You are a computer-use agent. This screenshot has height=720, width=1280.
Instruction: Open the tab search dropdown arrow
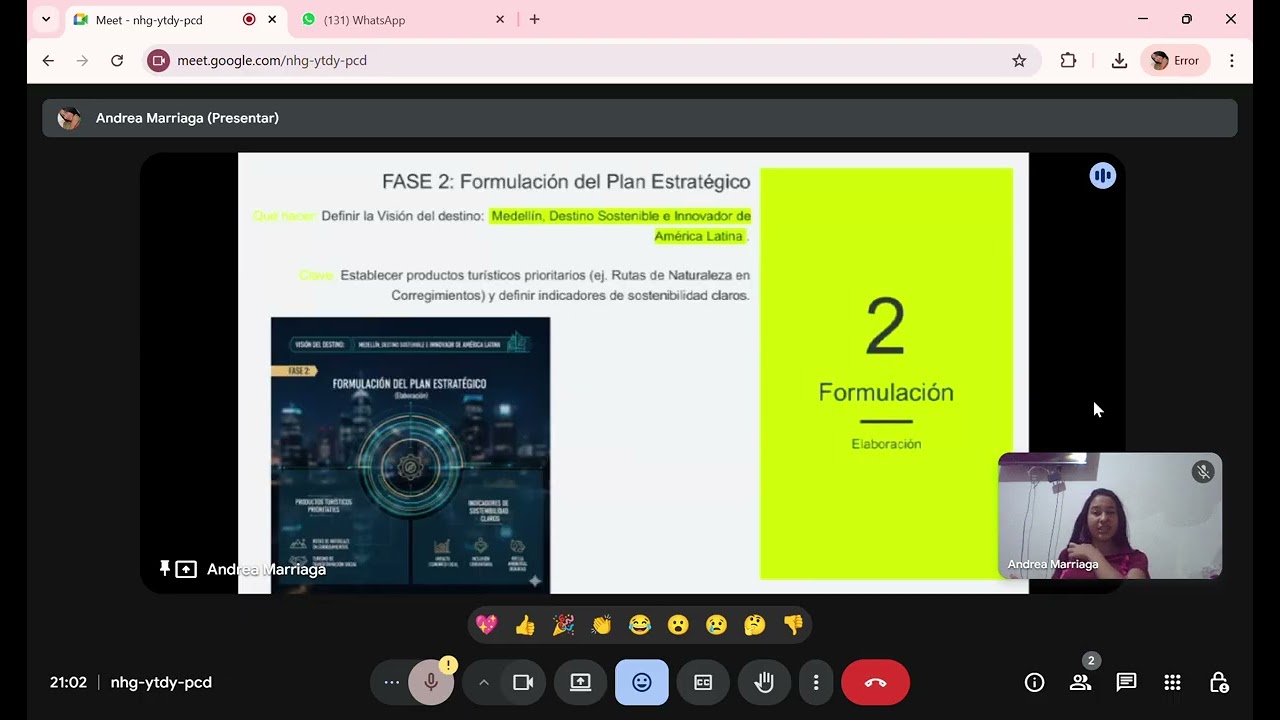pyautogui.click(x=46, y=19)
